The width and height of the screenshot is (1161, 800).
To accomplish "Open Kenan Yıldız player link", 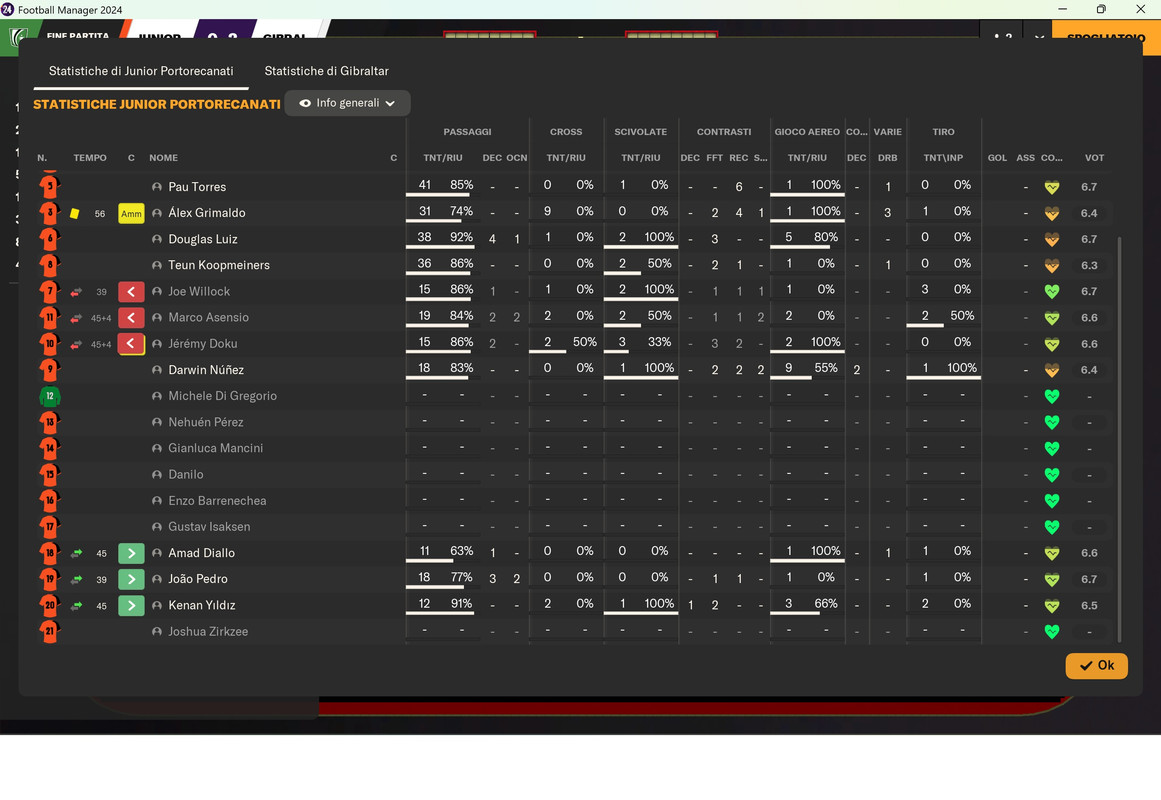I will (201, 605).
